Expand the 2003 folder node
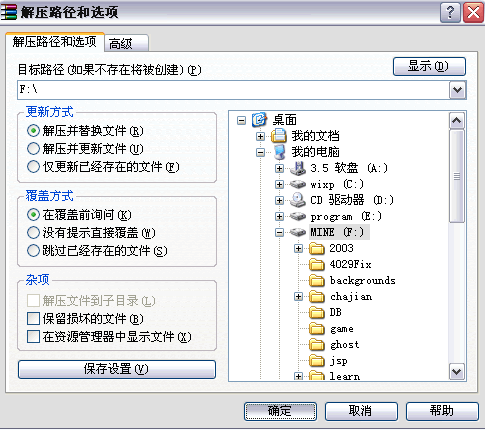Image resolution: width=485 pixels, height=430 pixels. click(x=299, y=248)
